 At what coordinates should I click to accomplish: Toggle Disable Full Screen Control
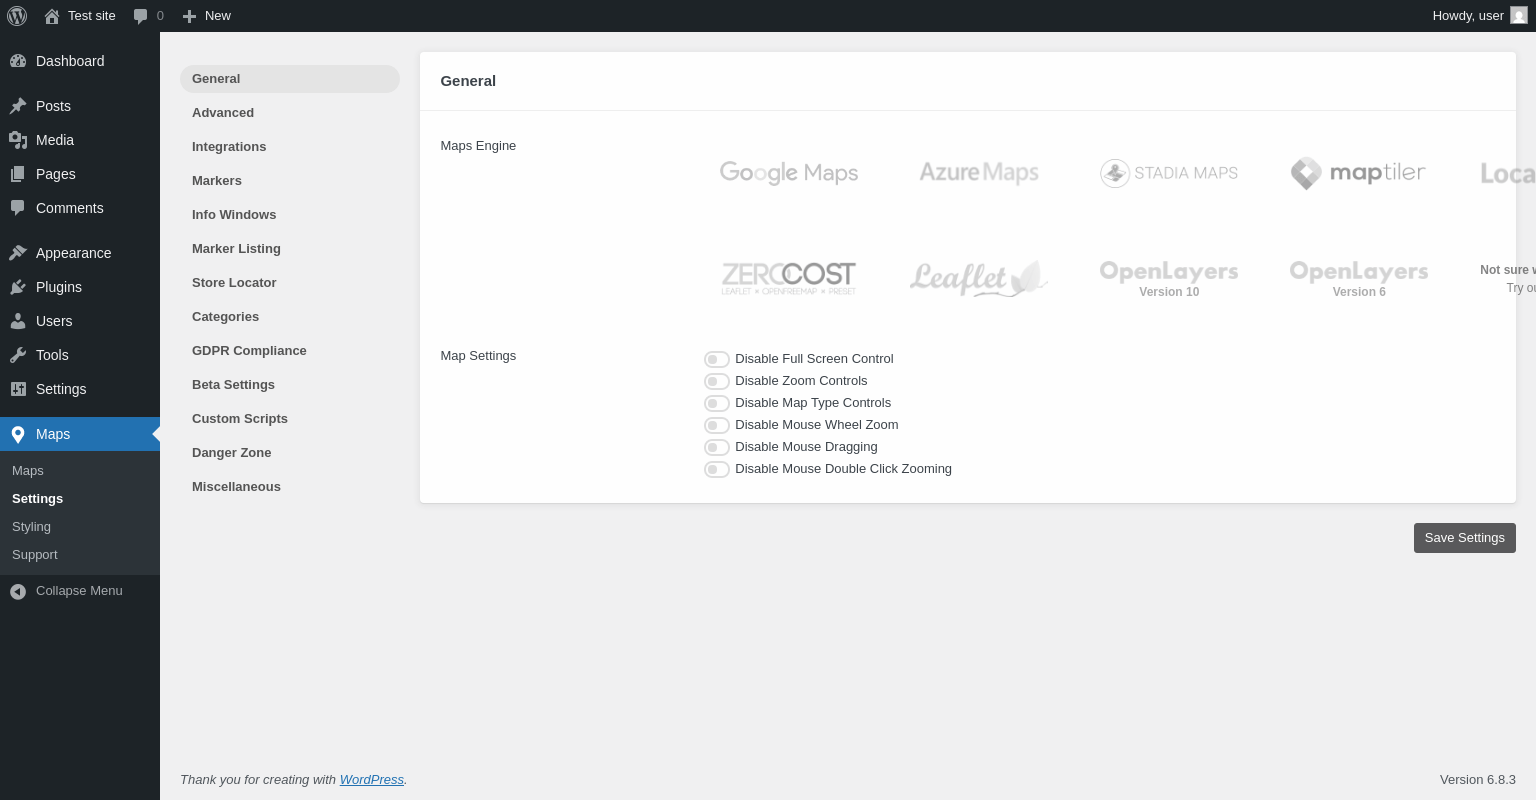pyautogui.click(x=717, y=359)
